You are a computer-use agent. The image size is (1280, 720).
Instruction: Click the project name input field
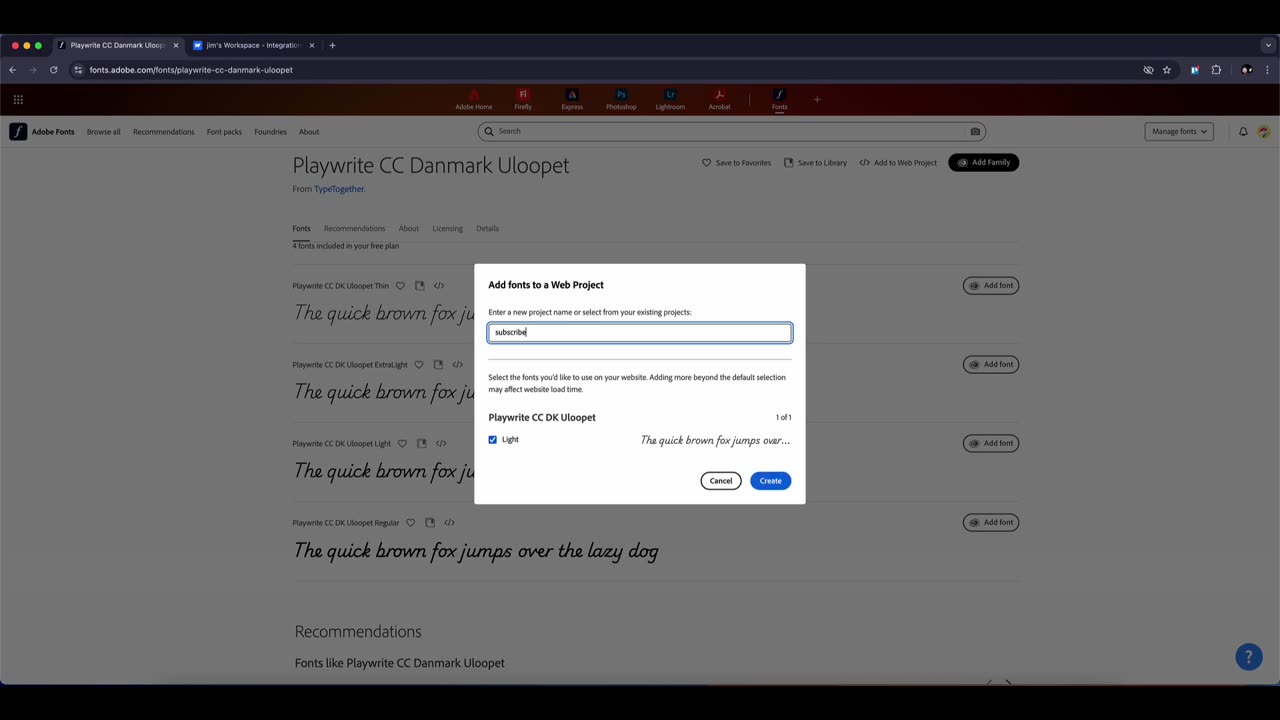click(640, 332)
